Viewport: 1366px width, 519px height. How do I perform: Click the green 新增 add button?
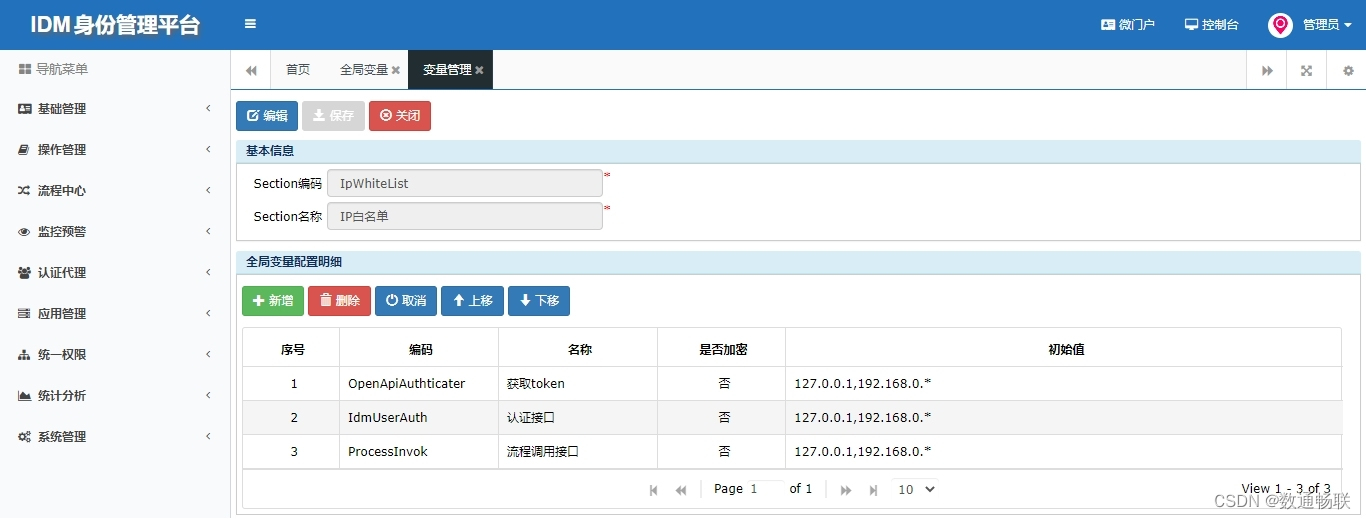point(273,301)
